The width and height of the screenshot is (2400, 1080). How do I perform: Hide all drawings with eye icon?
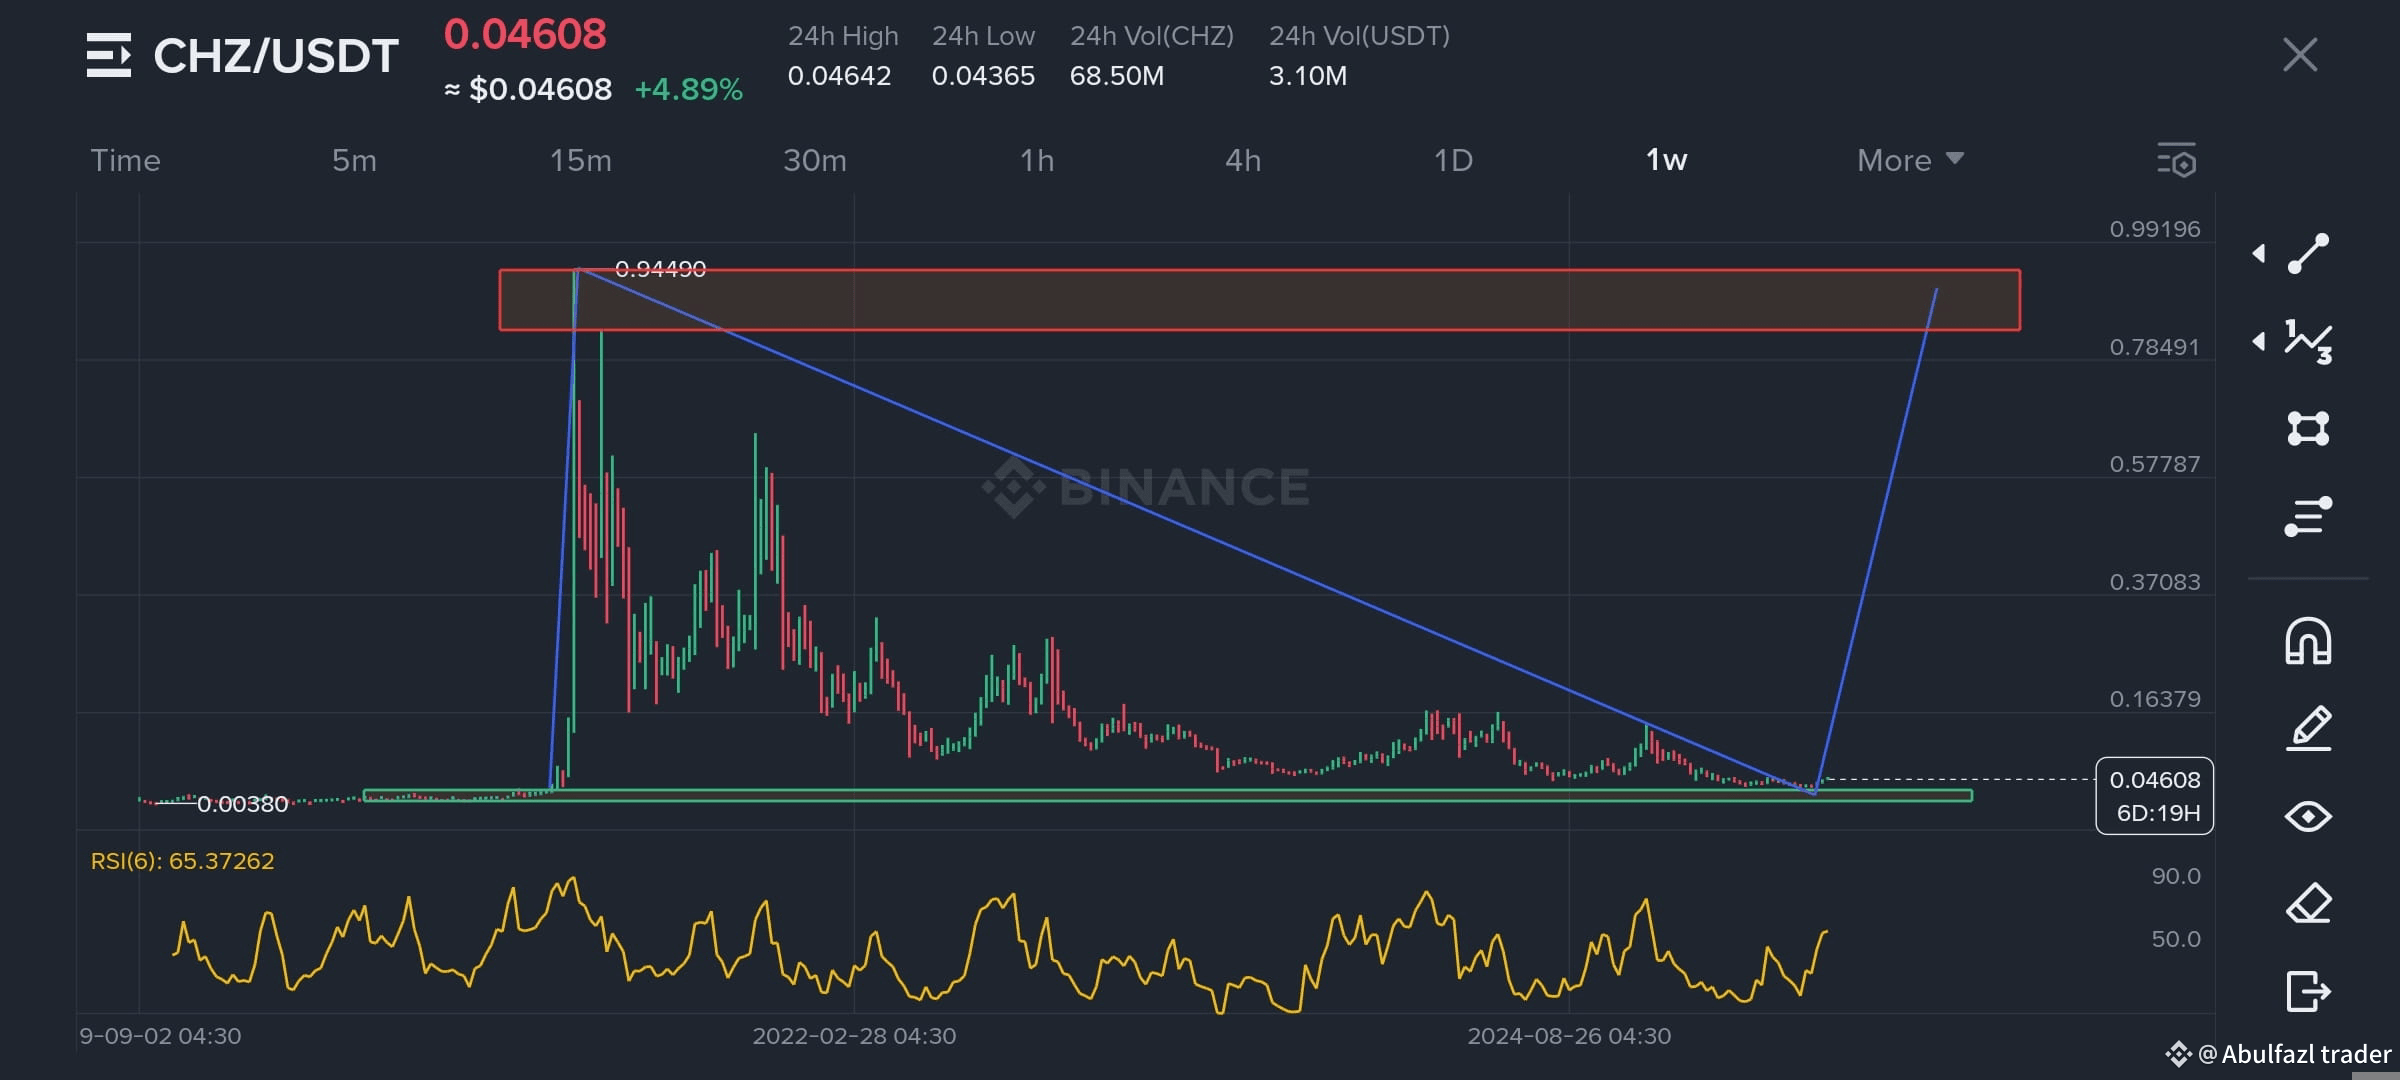point(2308,817)
